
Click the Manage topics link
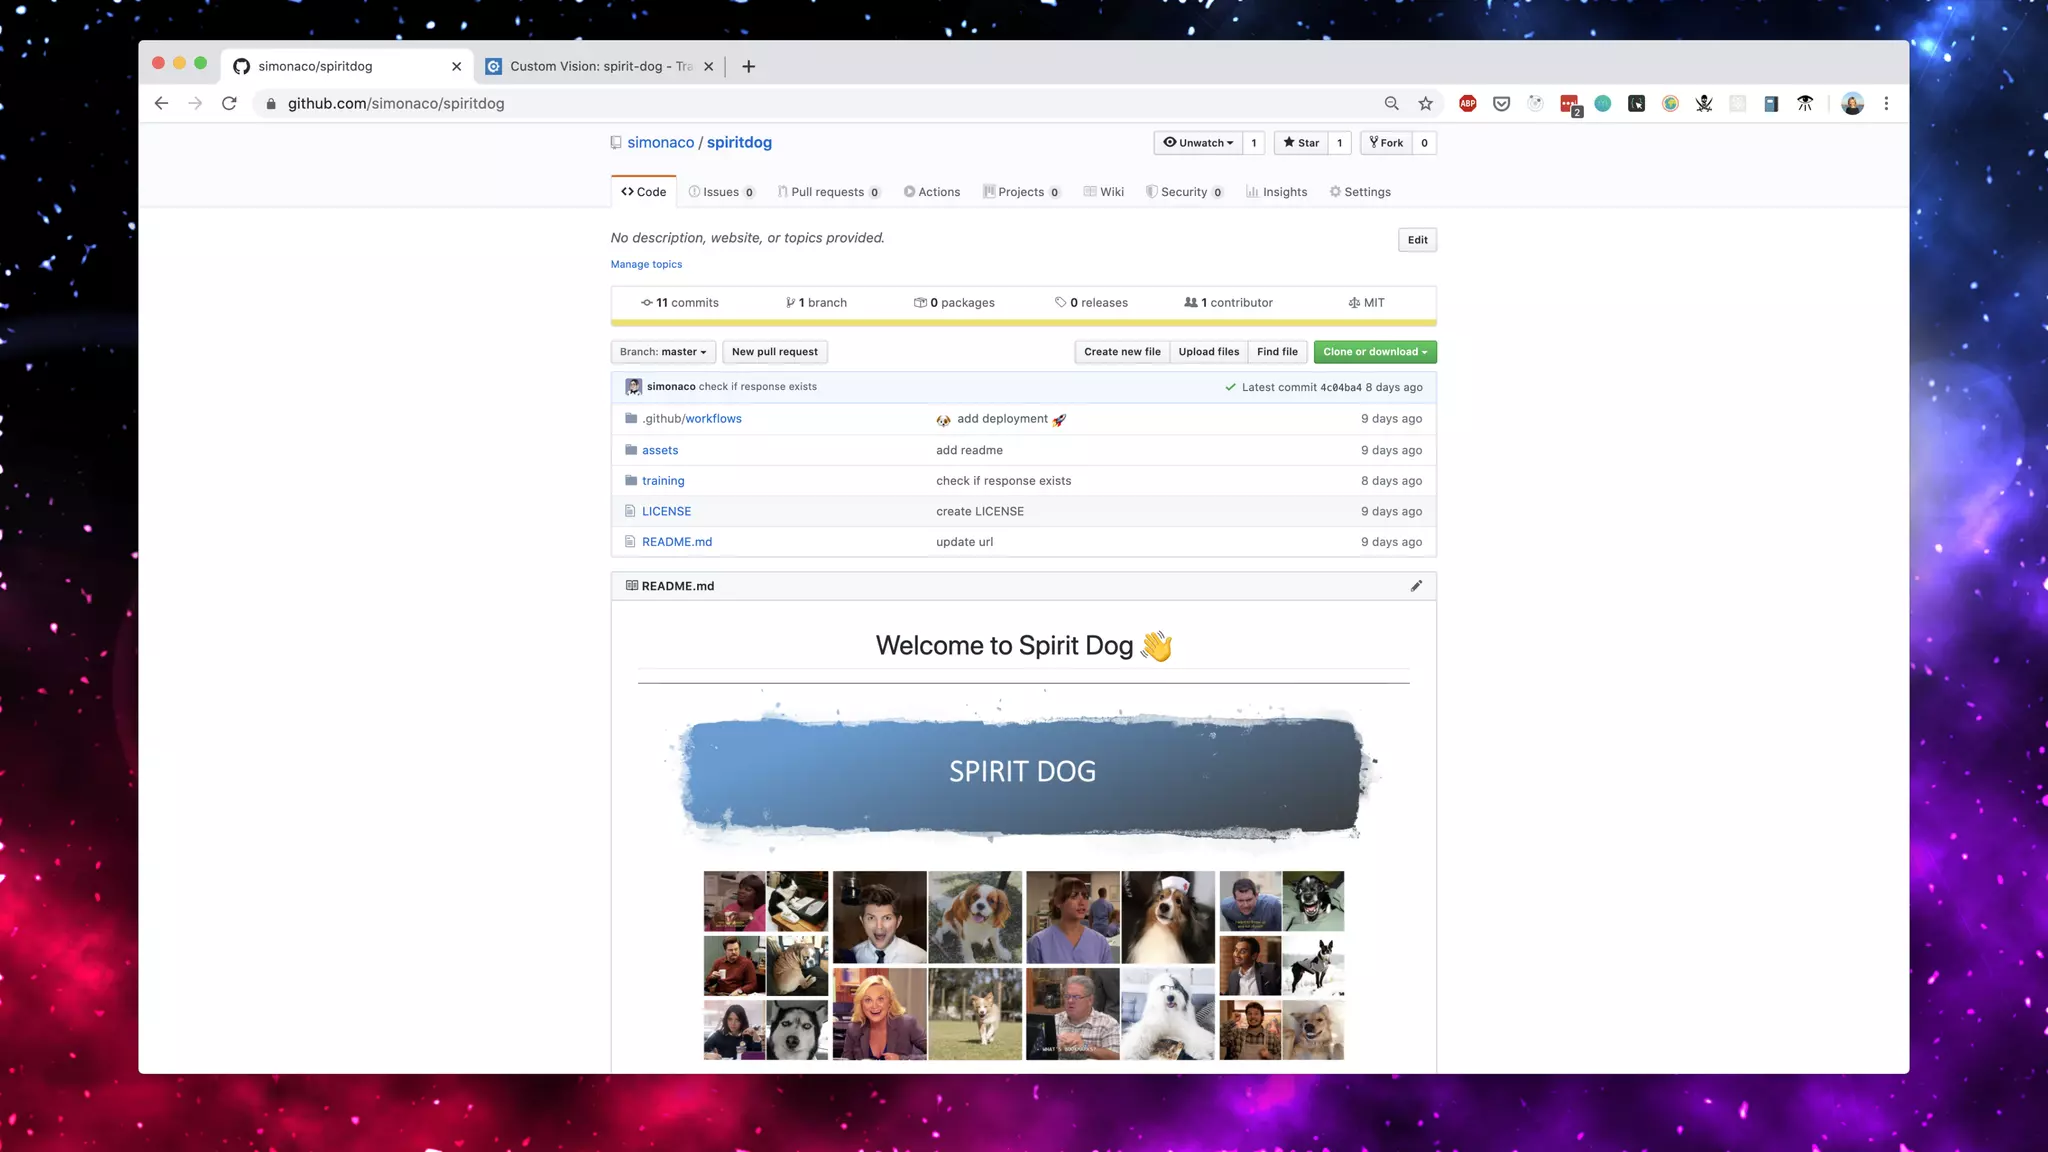[x=646, y=264]
